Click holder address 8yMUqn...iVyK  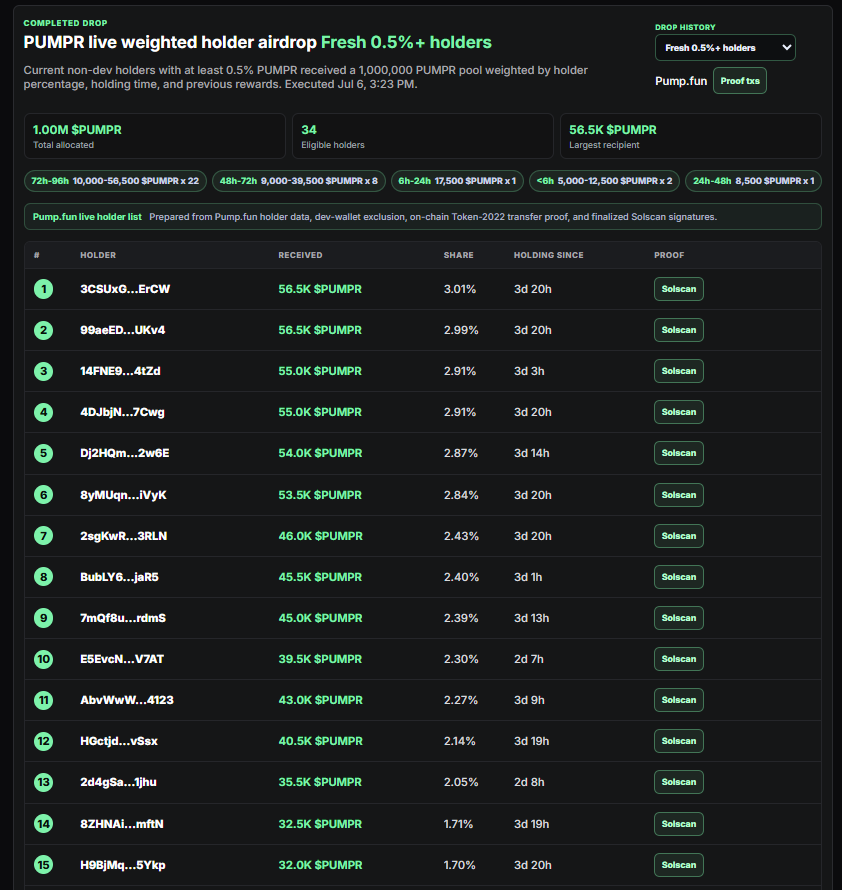(123, 495)
